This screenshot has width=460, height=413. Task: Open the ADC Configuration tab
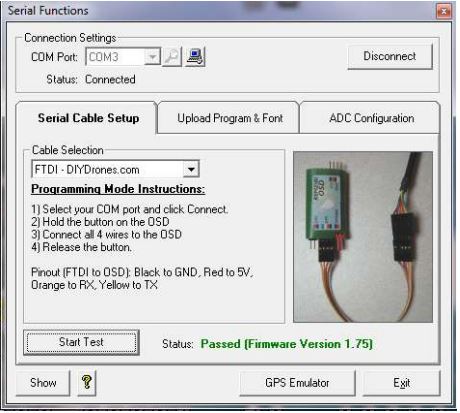coord(371,118)
